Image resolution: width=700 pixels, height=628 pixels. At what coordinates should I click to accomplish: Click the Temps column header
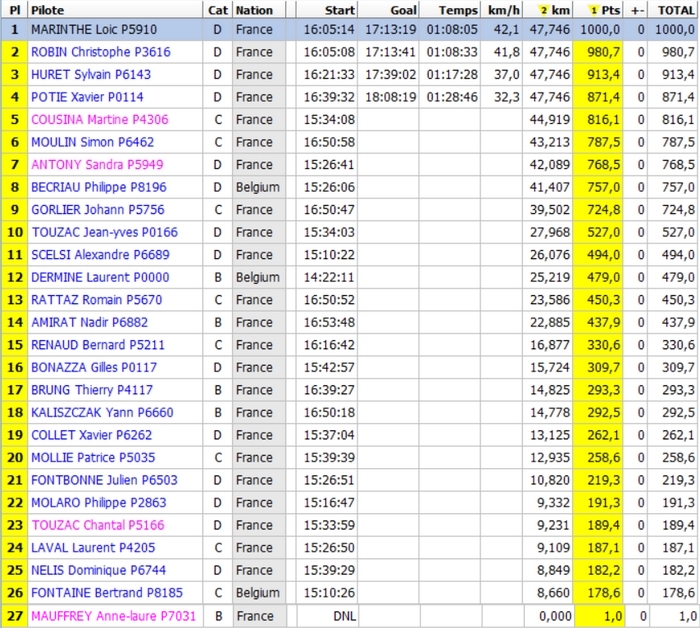[x=458, y=10]
